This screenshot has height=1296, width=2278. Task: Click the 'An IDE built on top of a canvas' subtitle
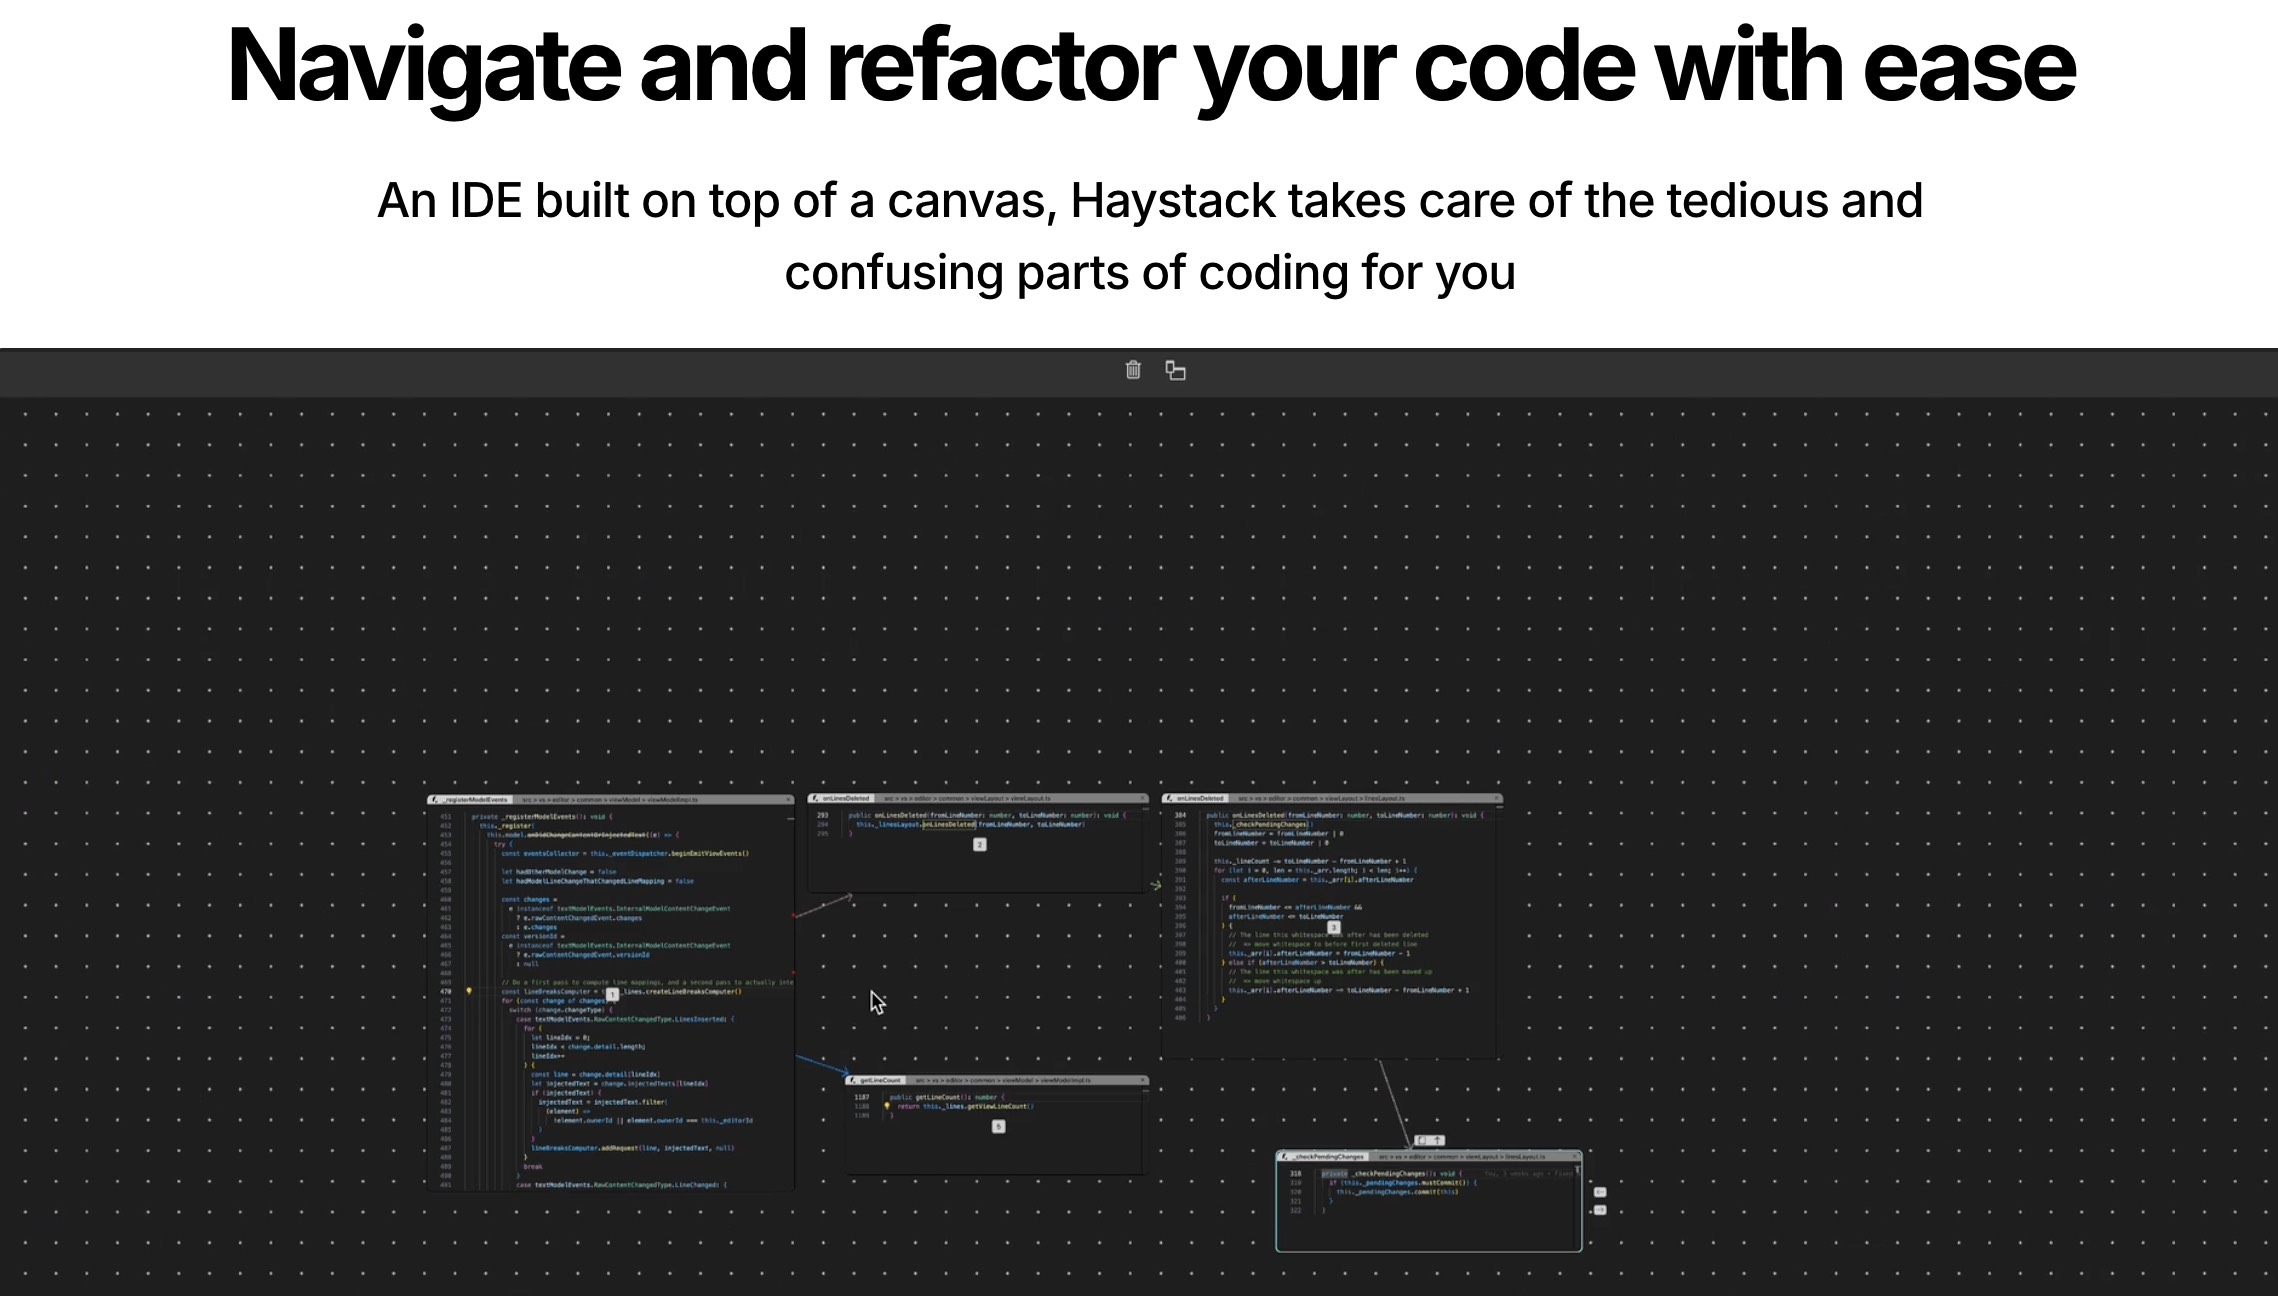coord(1150,236)
